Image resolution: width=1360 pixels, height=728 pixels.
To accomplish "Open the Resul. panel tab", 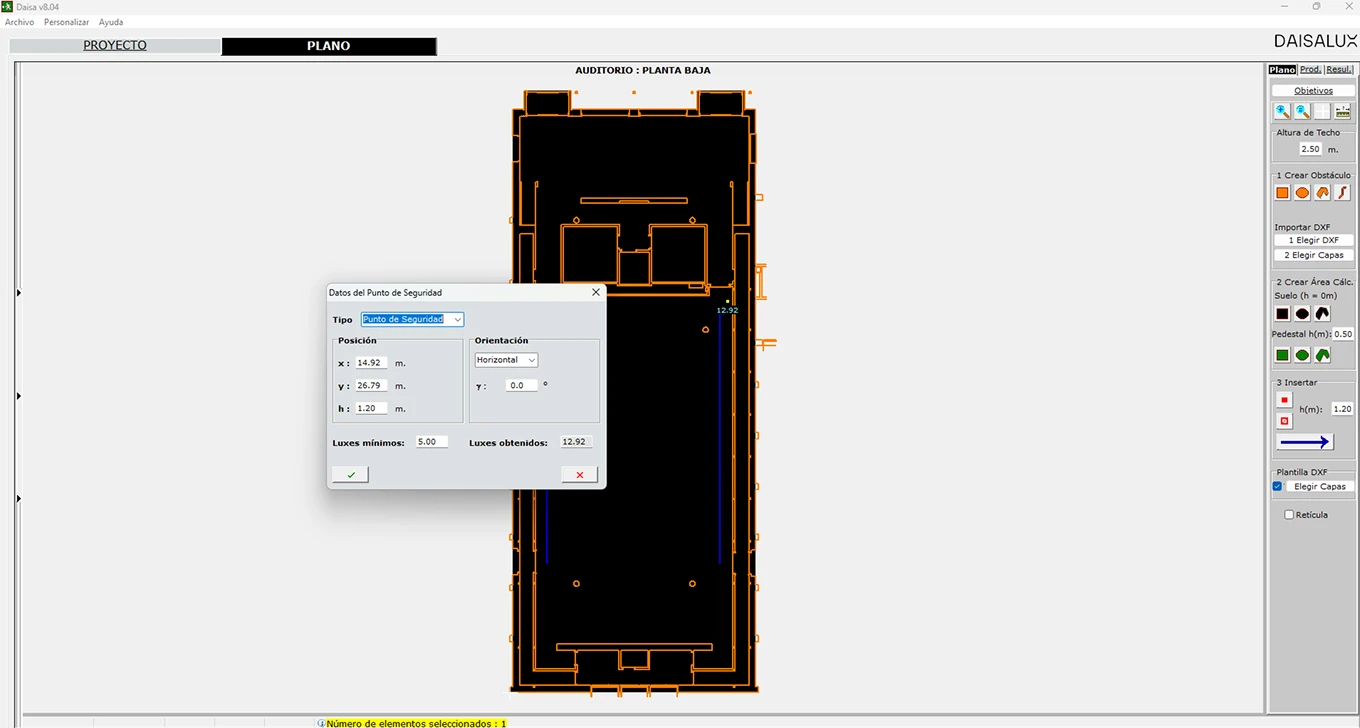I will tap(1339, 70).
